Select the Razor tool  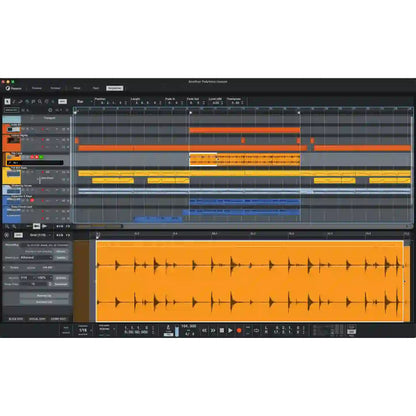pyautogui.click(x=27, y=101)
